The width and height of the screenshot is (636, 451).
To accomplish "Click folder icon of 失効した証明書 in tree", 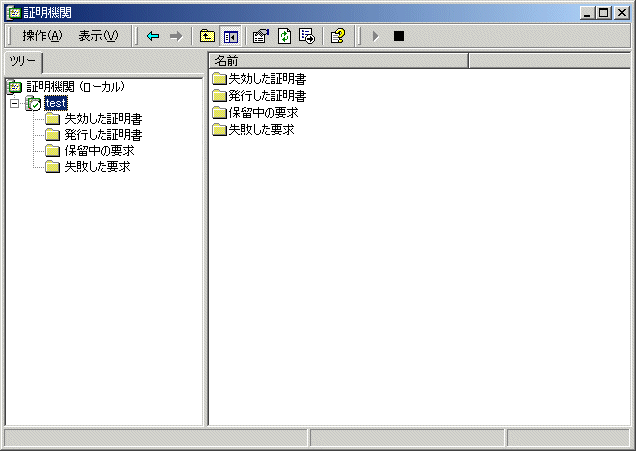I will [52, 119].
